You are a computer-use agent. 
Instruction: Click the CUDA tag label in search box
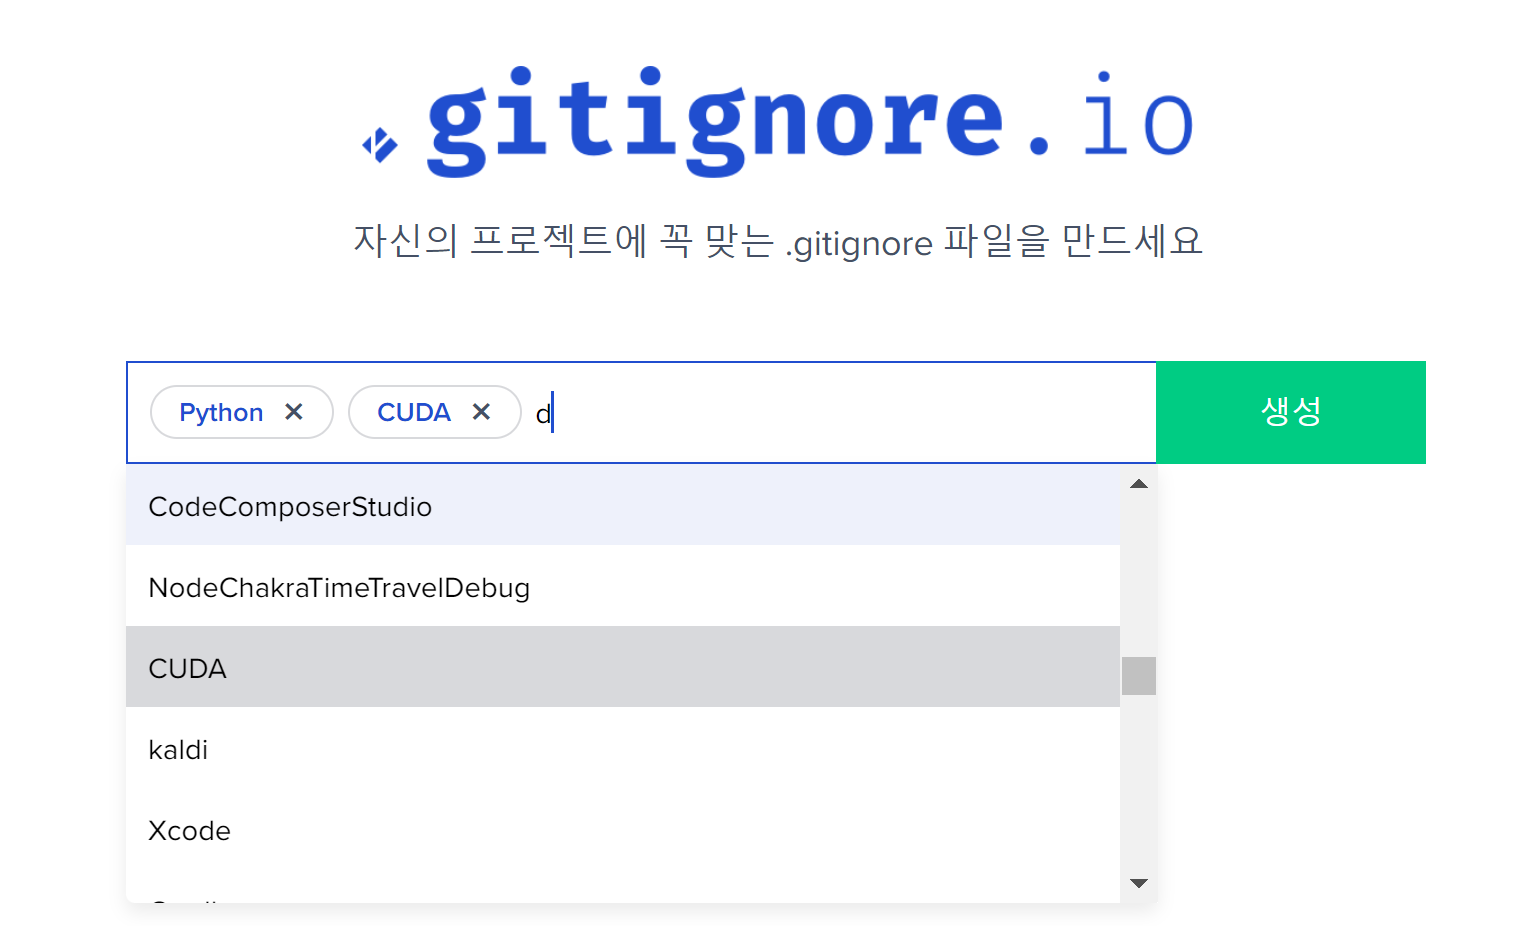[x=414, y=412]
